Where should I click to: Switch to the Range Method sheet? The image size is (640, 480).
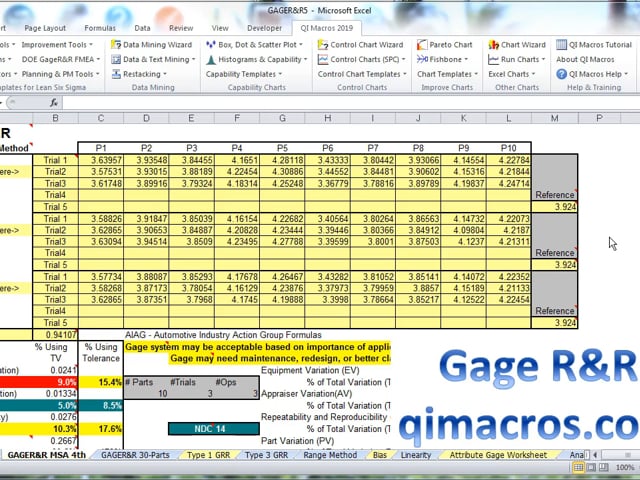point(330,455)
